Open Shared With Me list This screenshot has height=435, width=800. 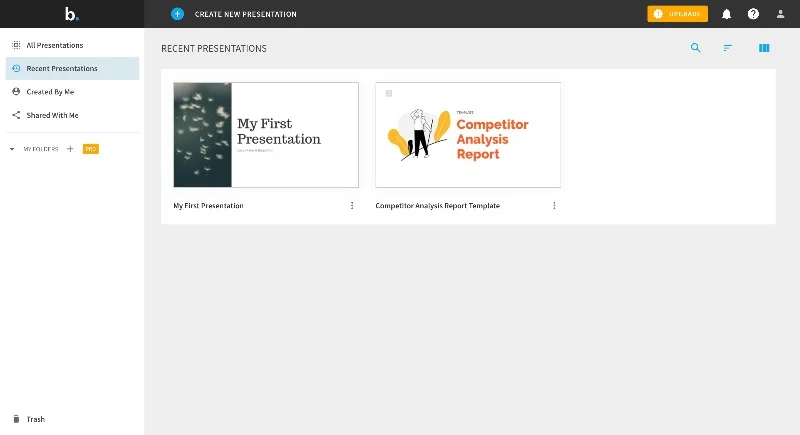(x=52, y=115)
